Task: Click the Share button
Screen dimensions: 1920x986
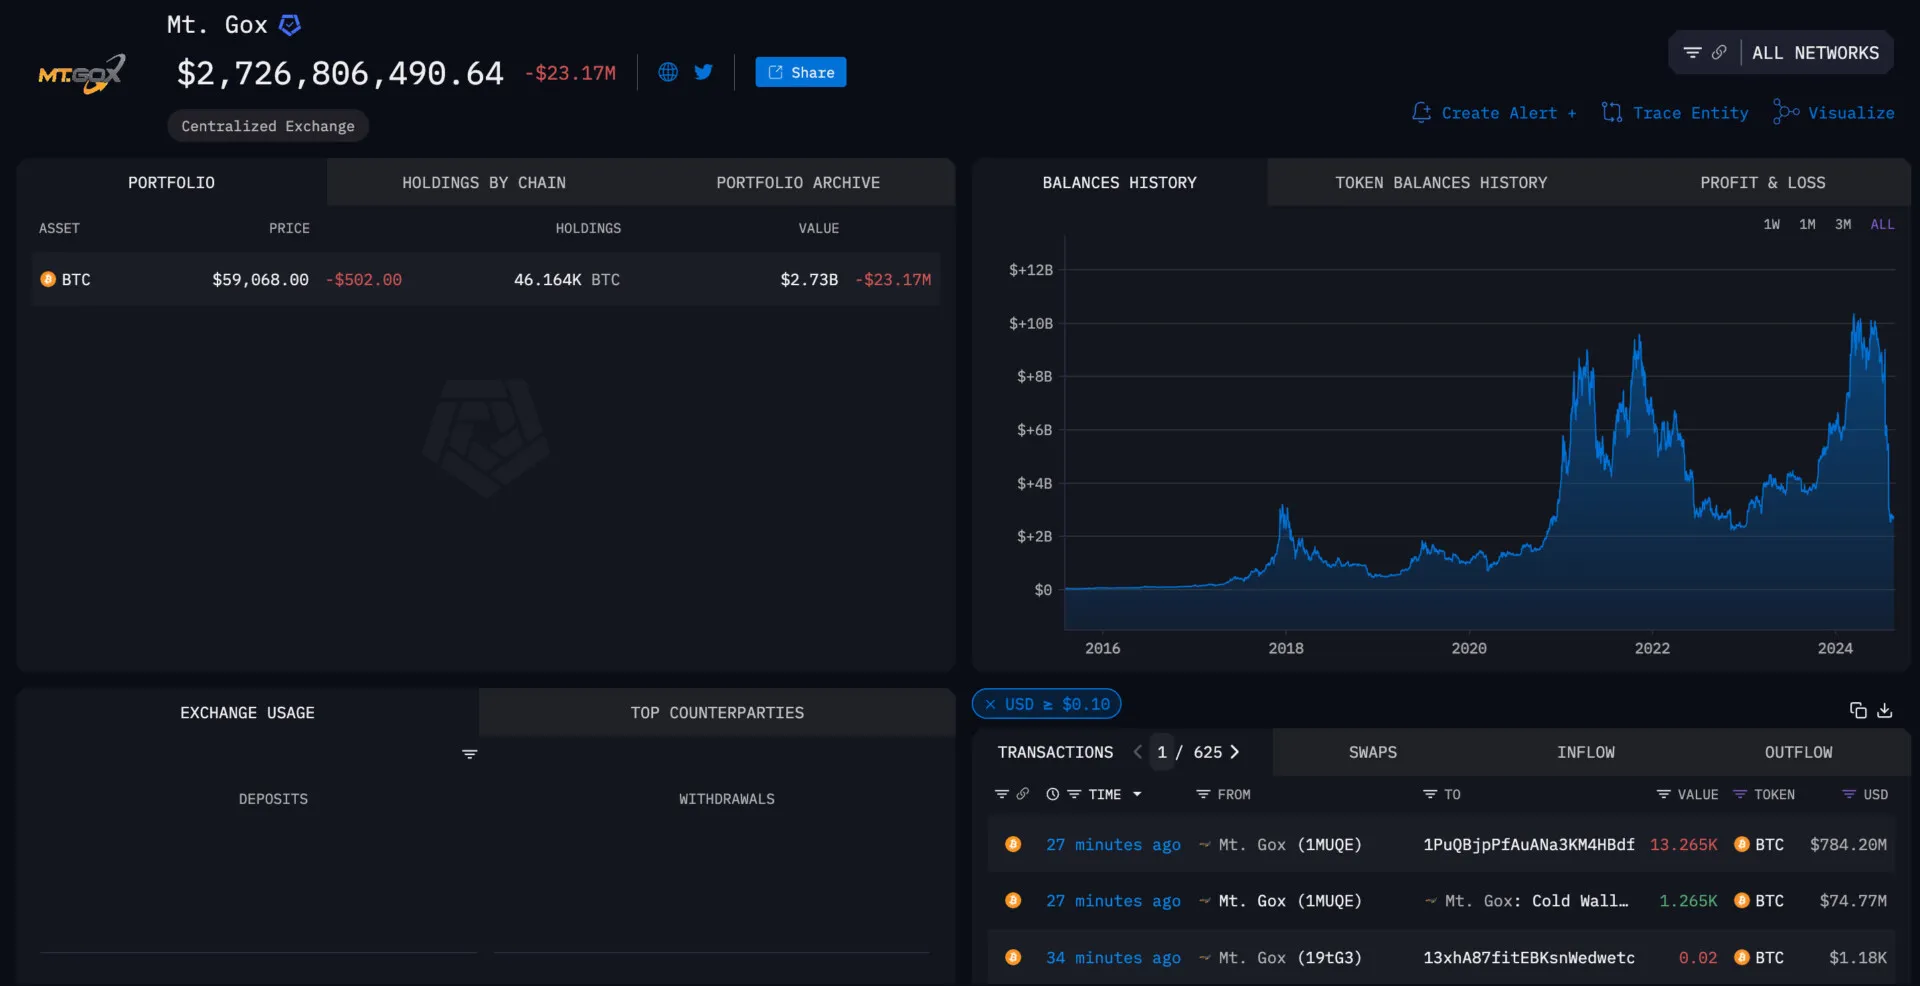Action: click(x=800, y=72)
